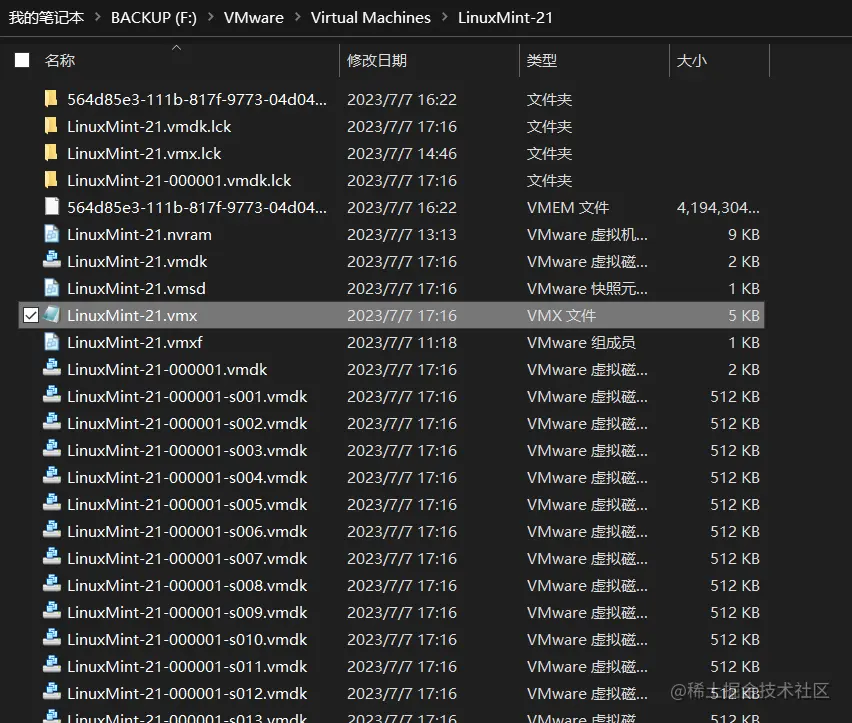
Task: Click the folder icon of the 564d85e3 folder
Action: [x=51, y=99]
